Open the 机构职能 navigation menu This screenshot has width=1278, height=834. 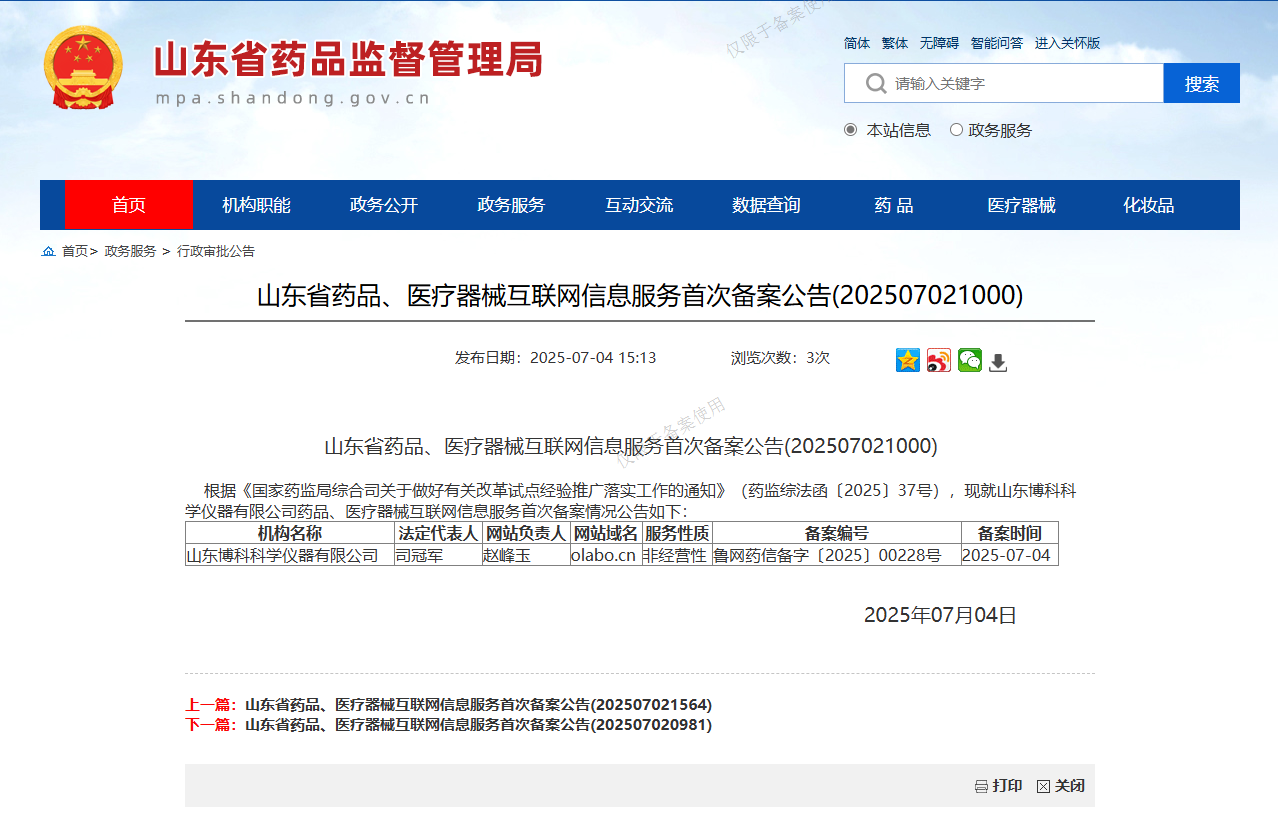pos(256,205)
